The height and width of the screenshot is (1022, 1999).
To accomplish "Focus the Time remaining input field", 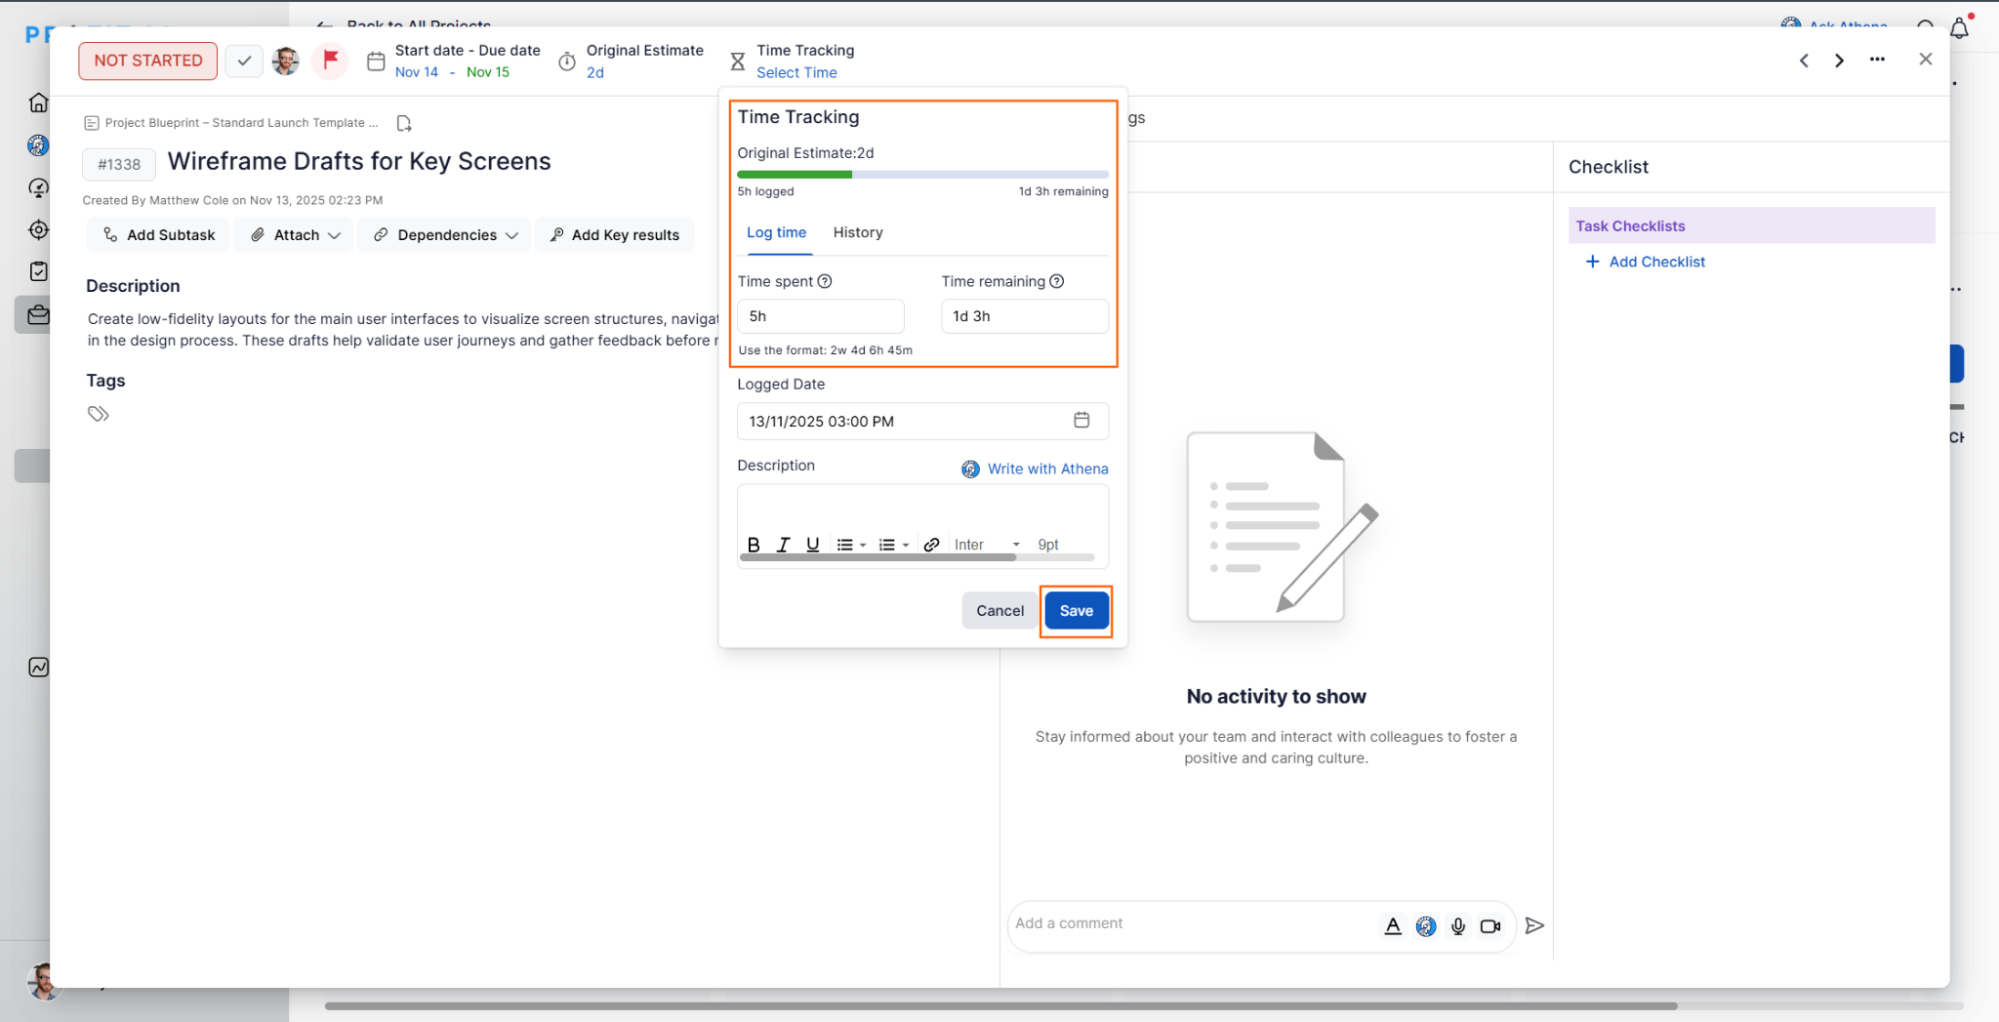I will click(1024, 316).
